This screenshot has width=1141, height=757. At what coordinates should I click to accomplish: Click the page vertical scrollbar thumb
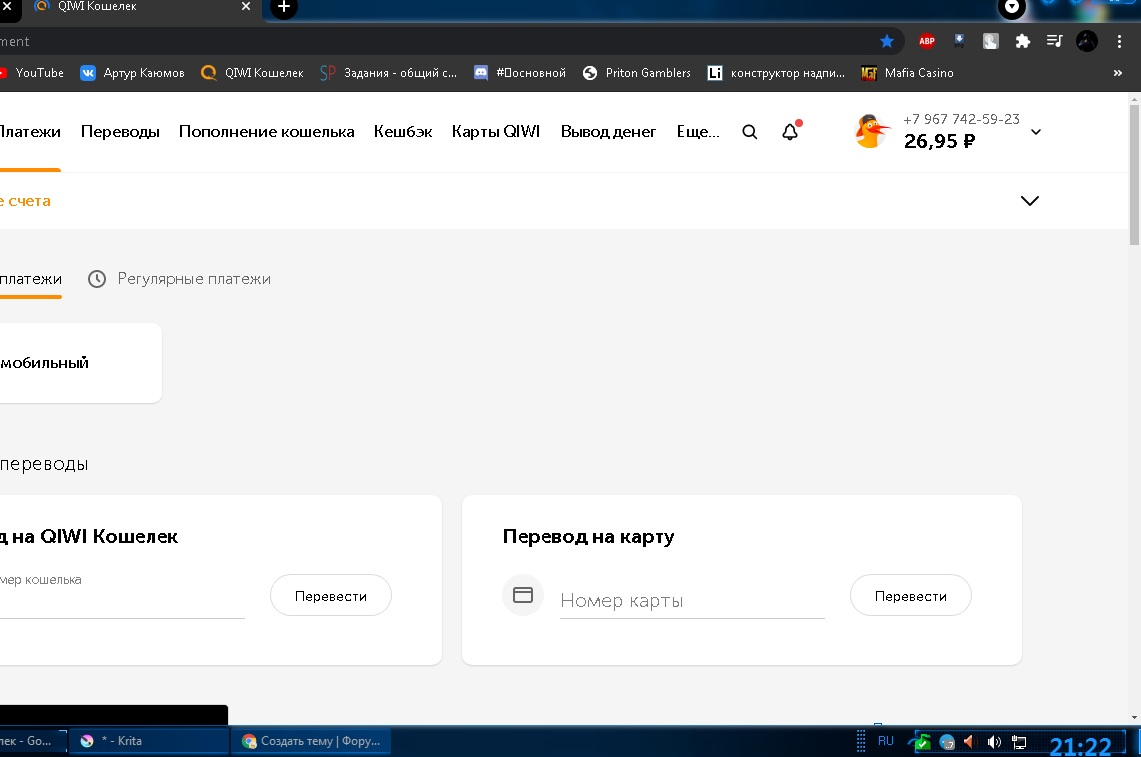pos(1134,175)
